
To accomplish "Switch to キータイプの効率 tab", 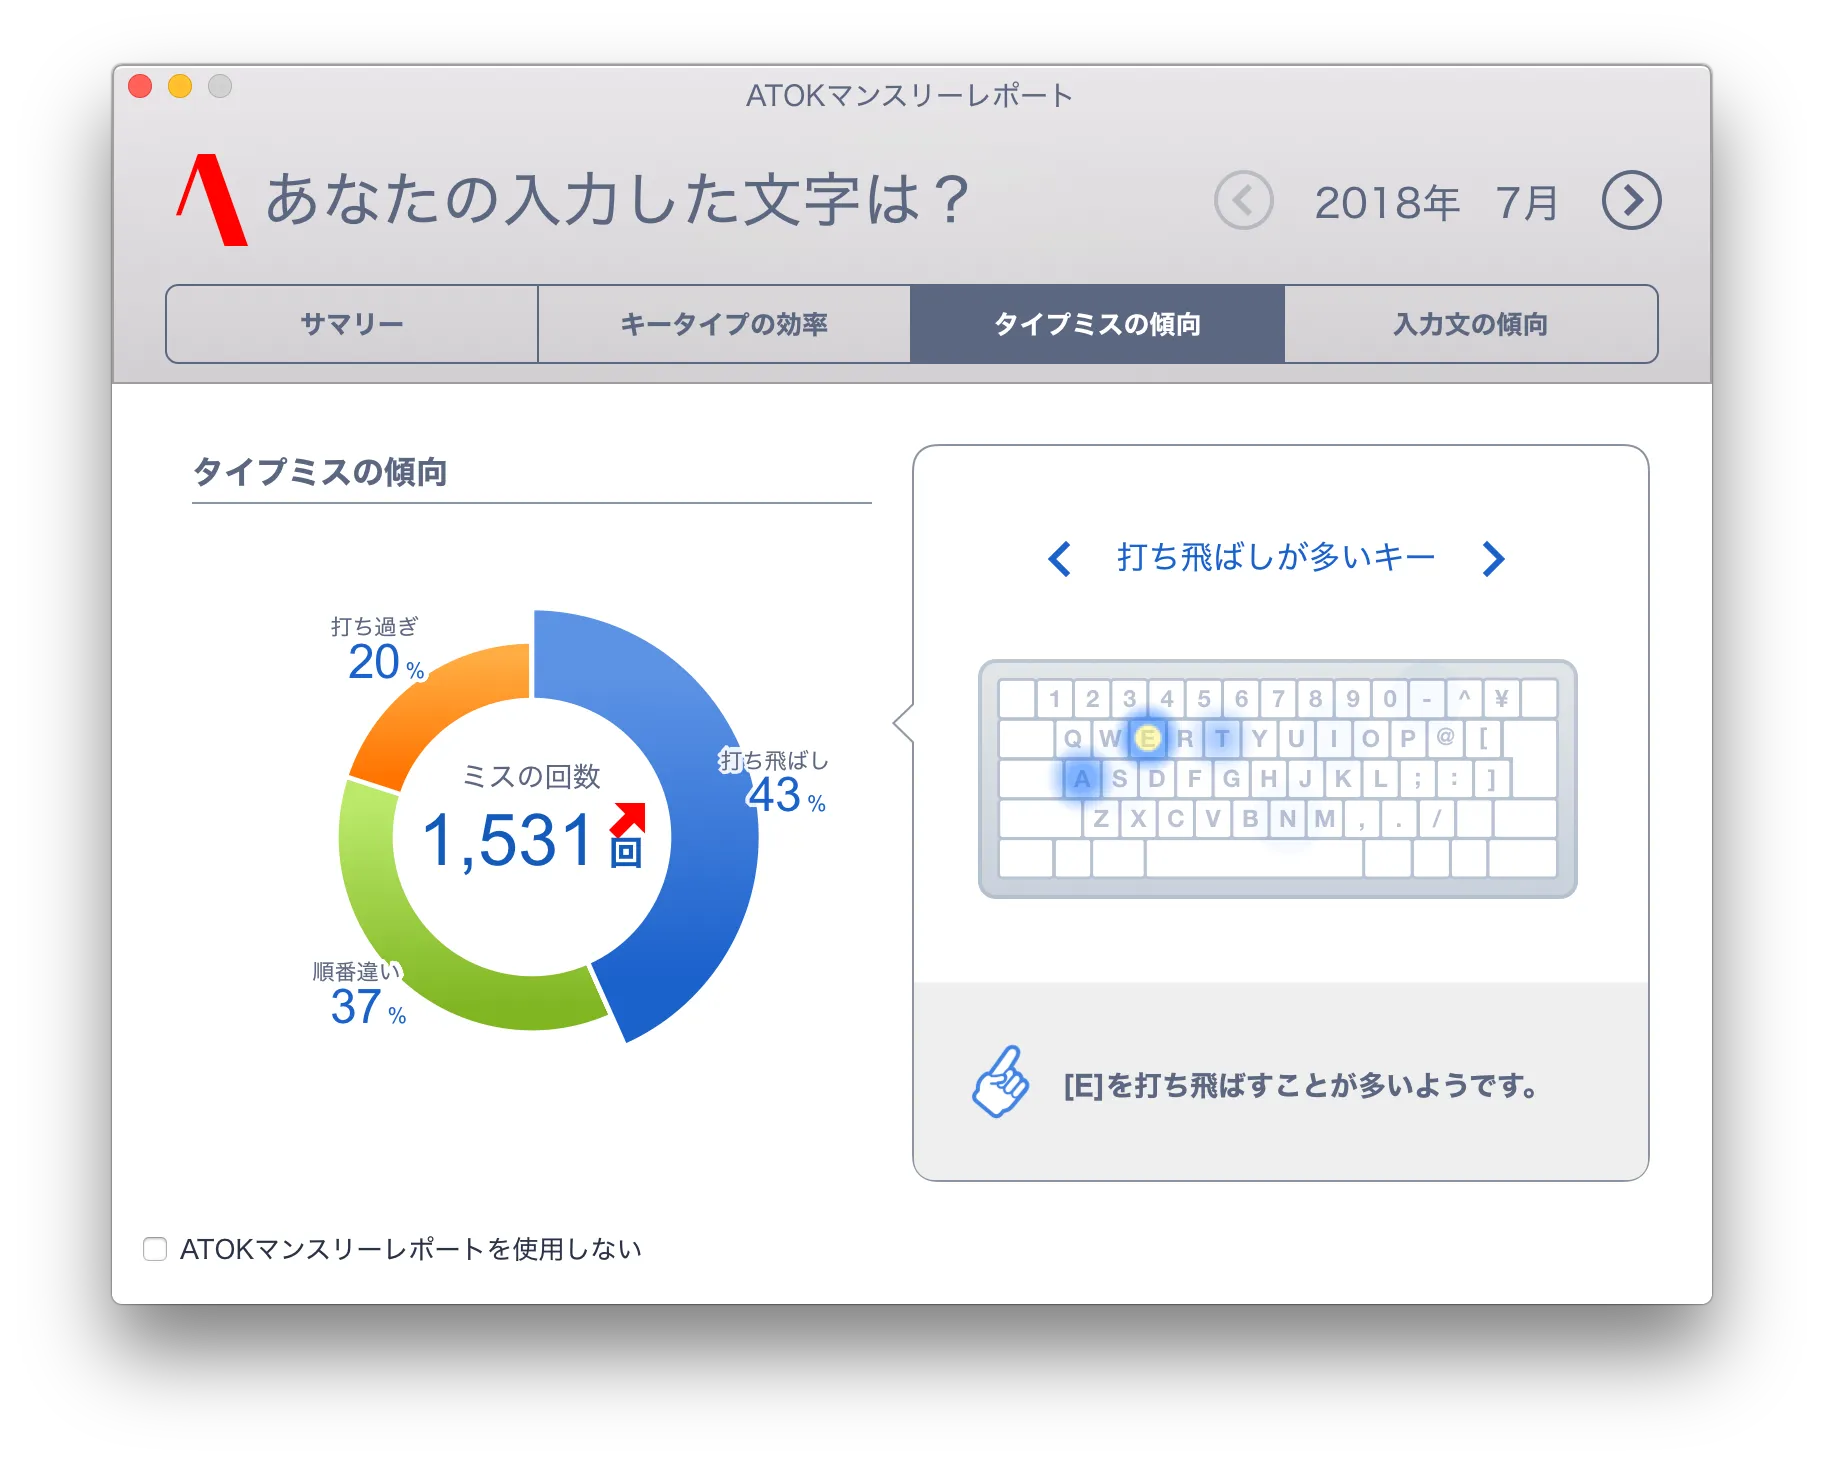I will tap(724, 324).
